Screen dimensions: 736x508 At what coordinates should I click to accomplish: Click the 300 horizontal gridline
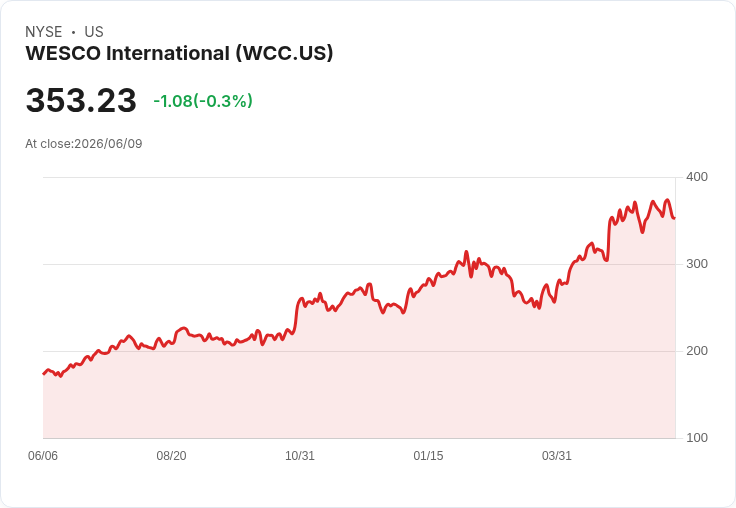pyautogui.click(x=359, y=264)
